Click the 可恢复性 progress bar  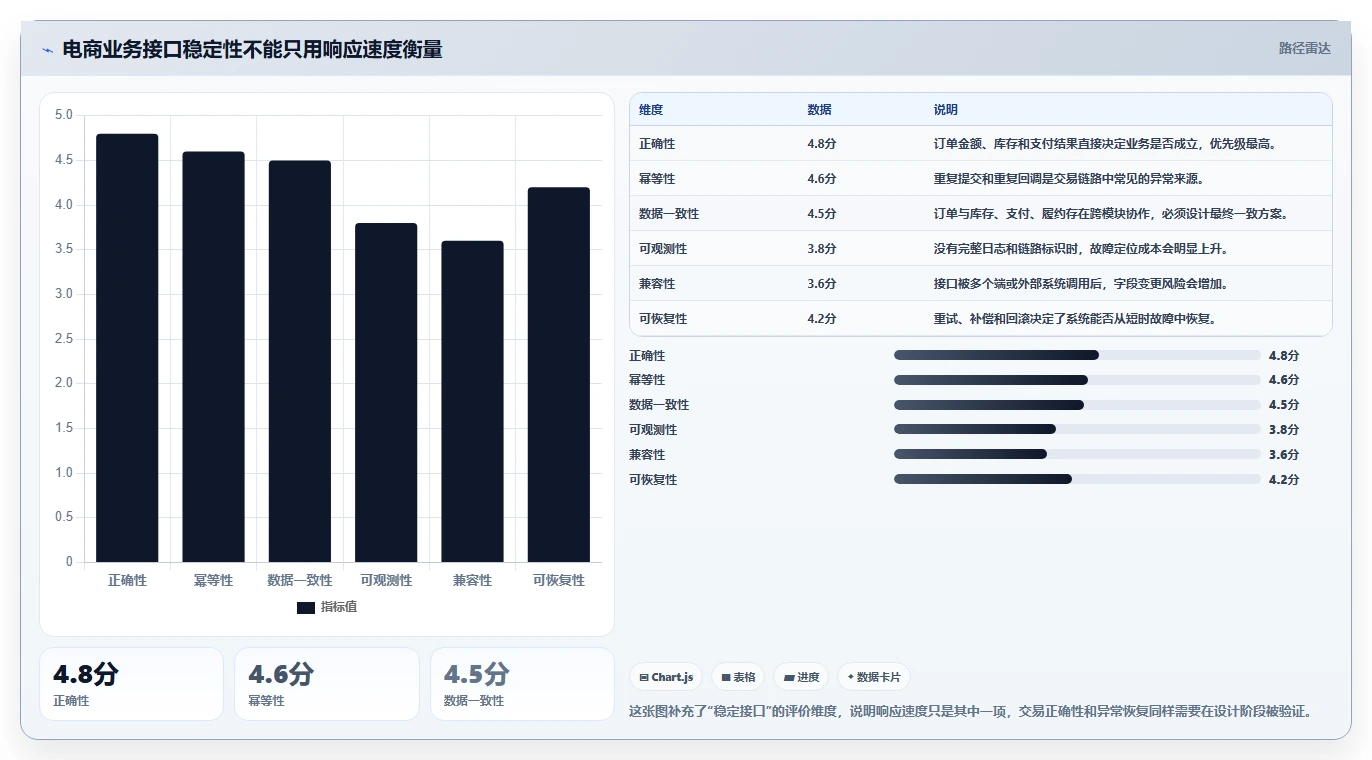point(1077,479)
